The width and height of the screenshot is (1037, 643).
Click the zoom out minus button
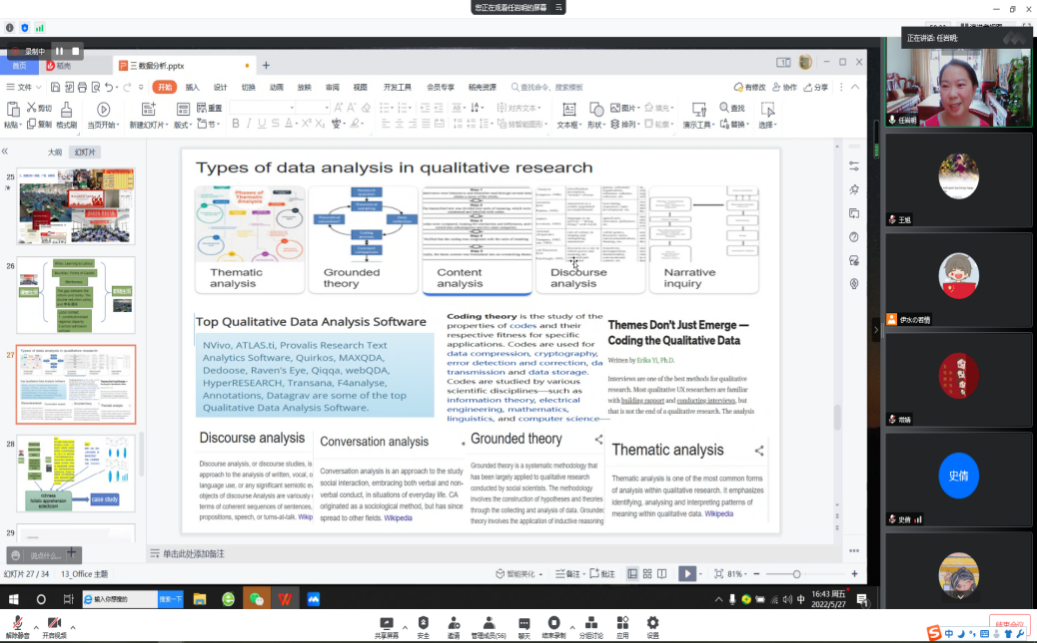click(x=757, y=574)
